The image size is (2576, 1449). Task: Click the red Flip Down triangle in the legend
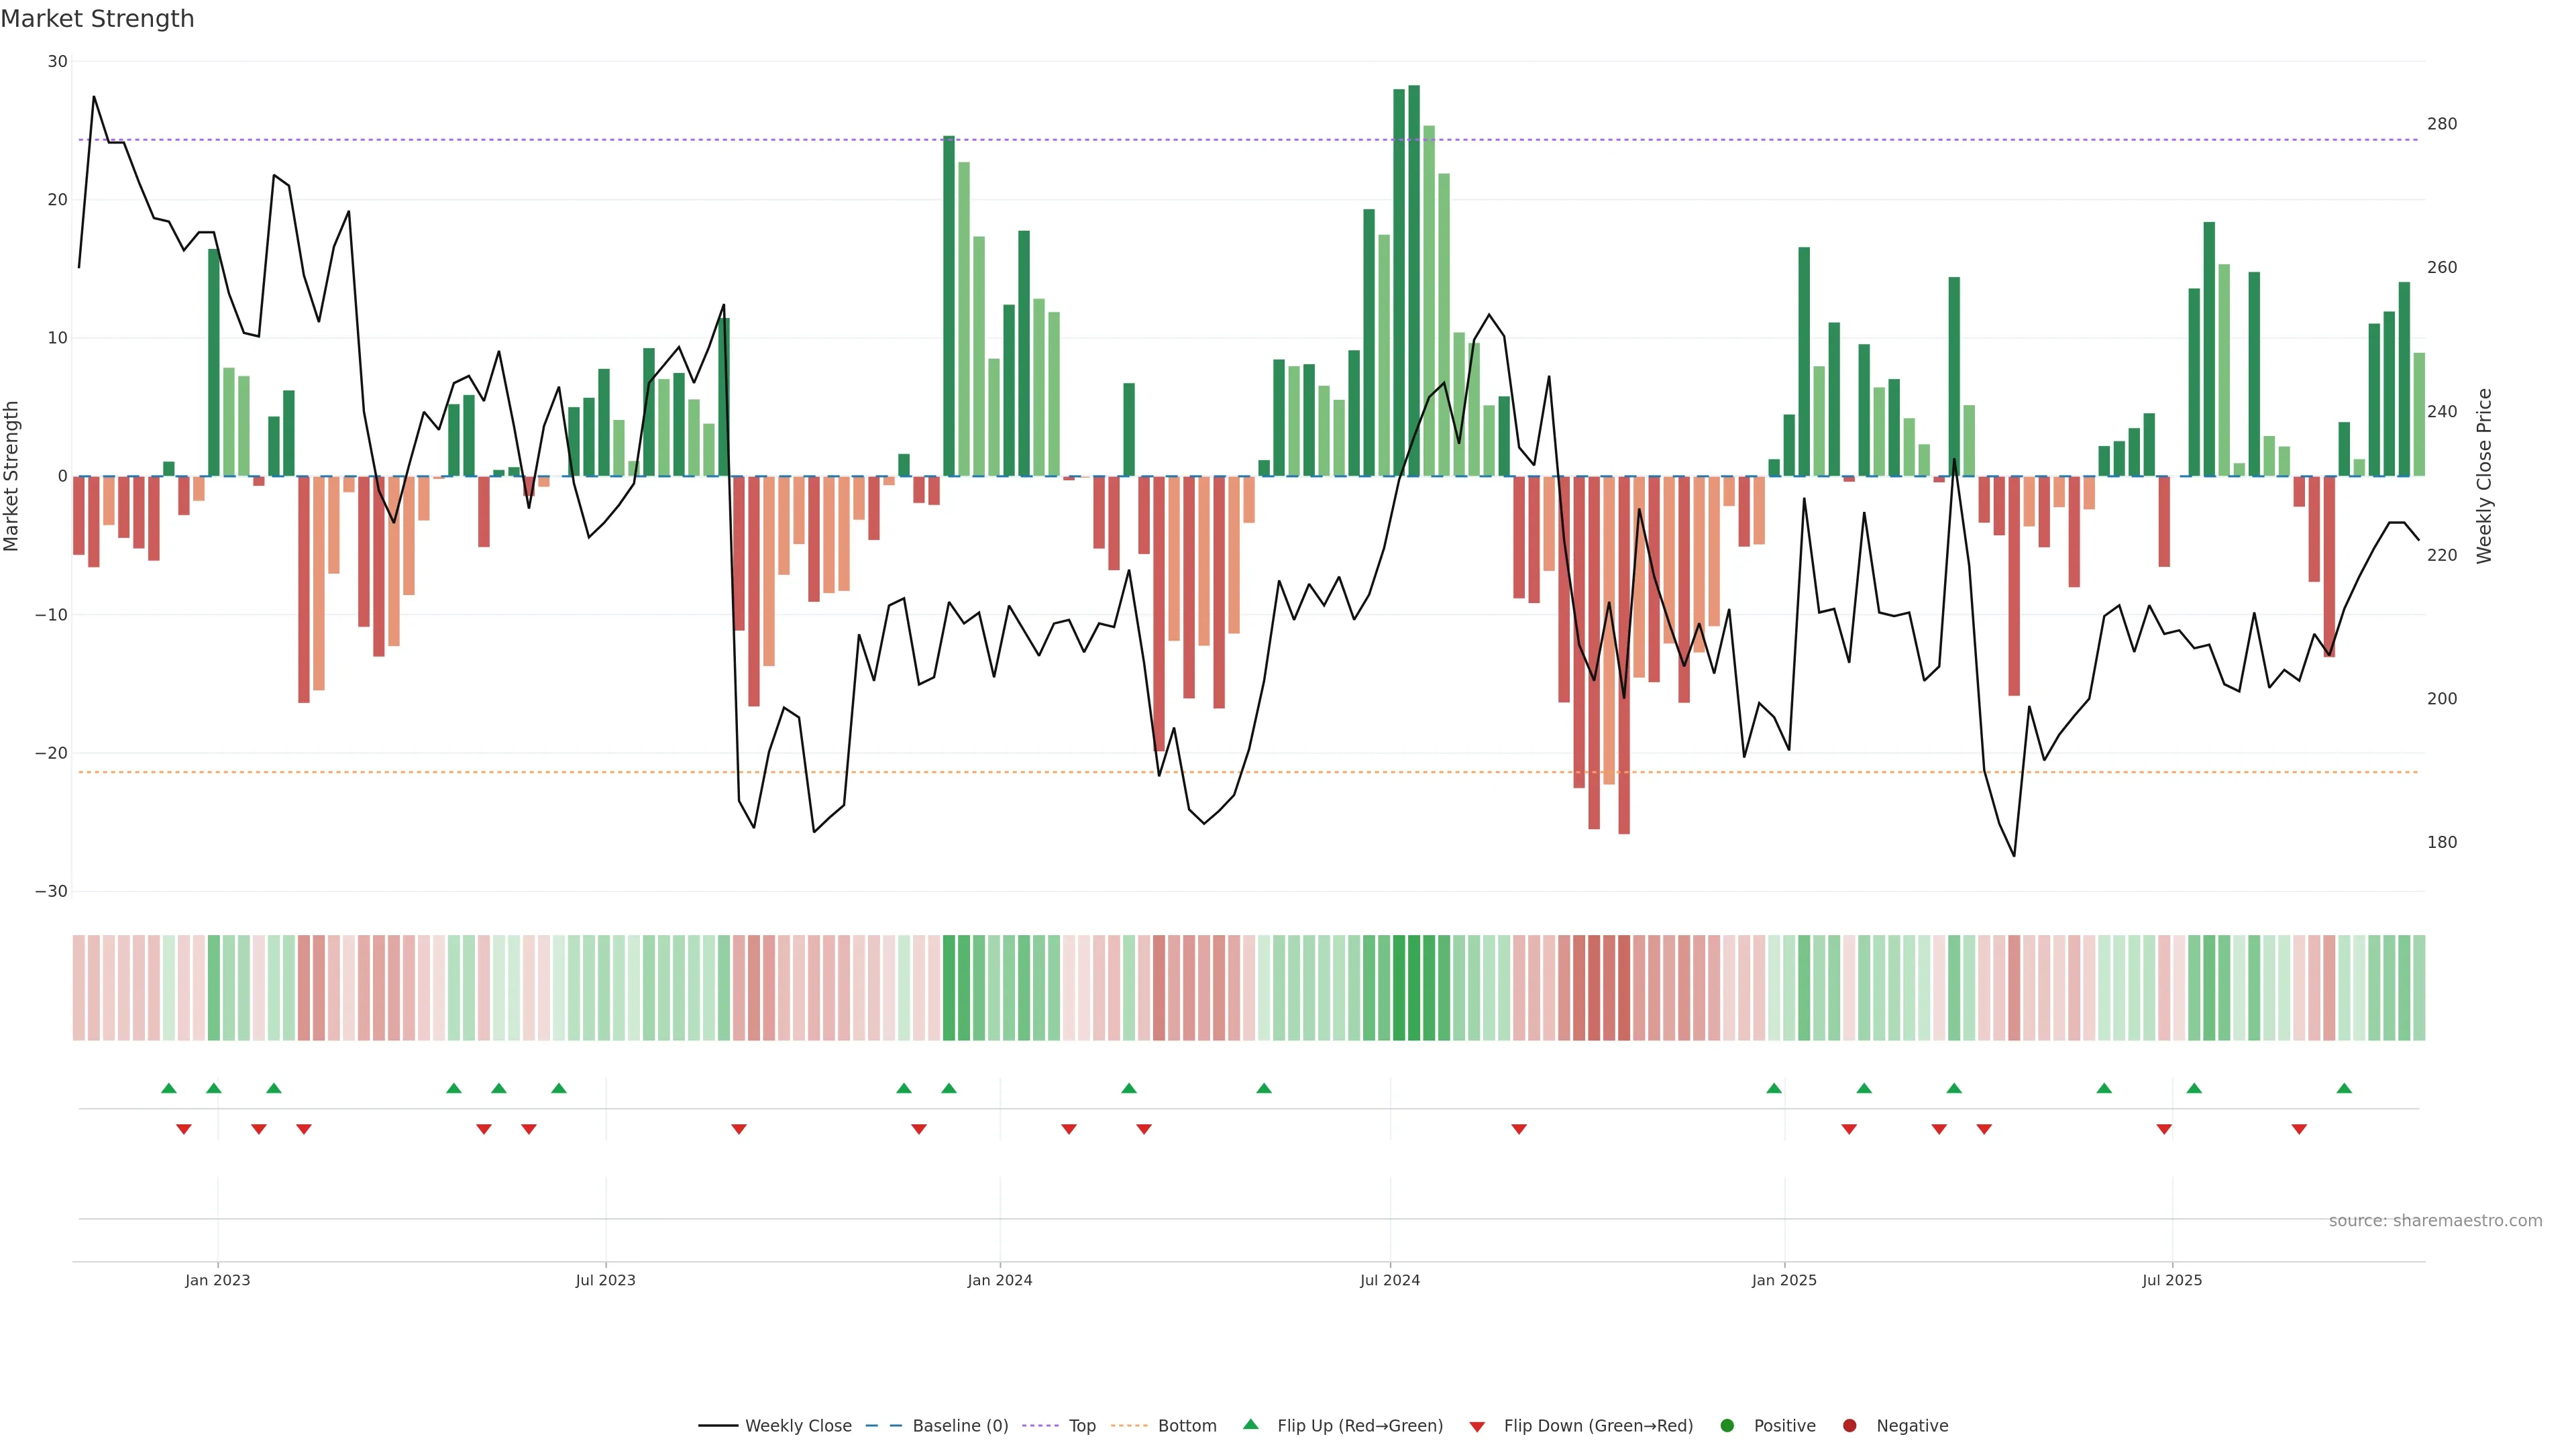pyautogui.click(x=1477, y=1426)
